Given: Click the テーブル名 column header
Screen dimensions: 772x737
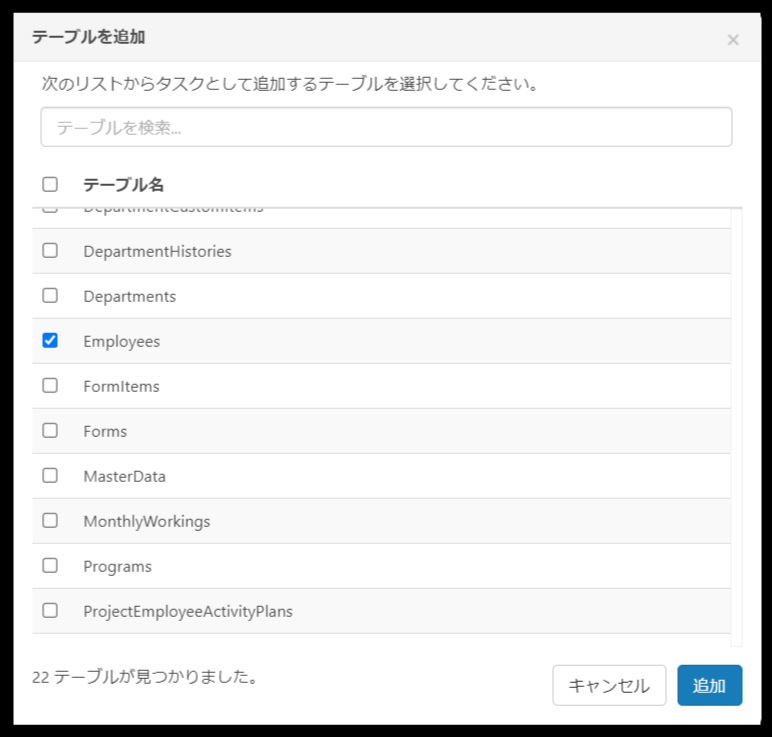Looking at the screenshot, I should click(123, 185).
